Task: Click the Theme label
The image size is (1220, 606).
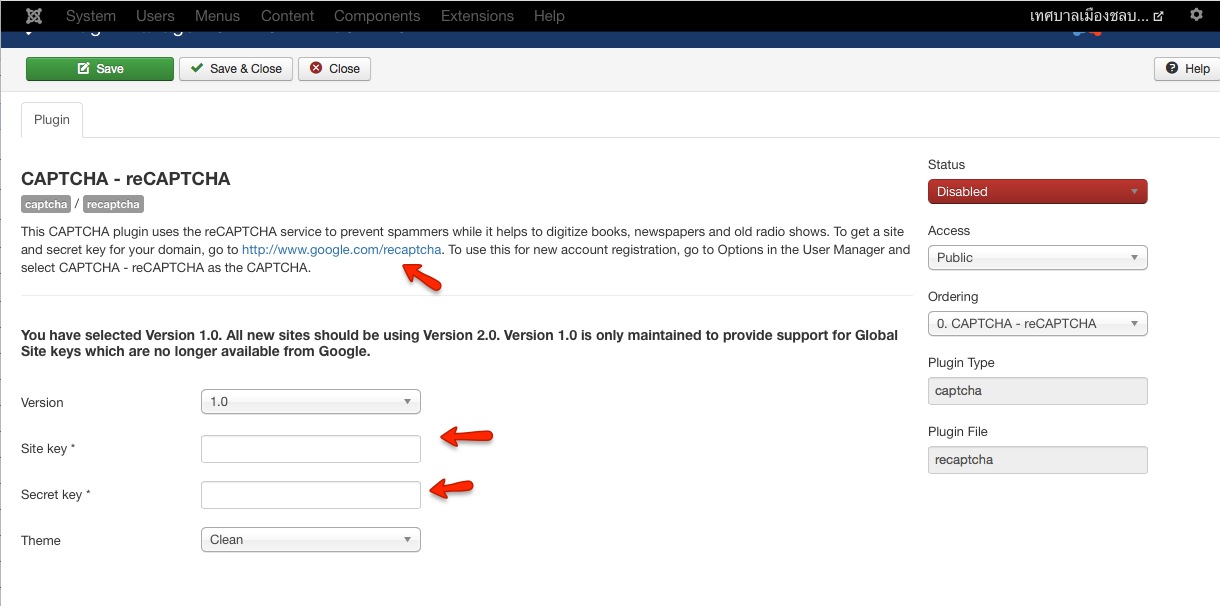Action: click(41, 541)
